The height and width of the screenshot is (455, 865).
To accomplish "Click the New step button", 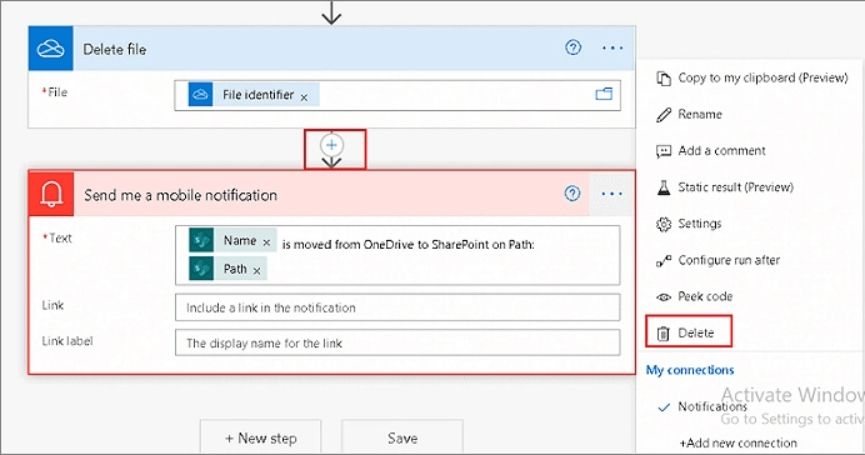I will coord(260,438).
